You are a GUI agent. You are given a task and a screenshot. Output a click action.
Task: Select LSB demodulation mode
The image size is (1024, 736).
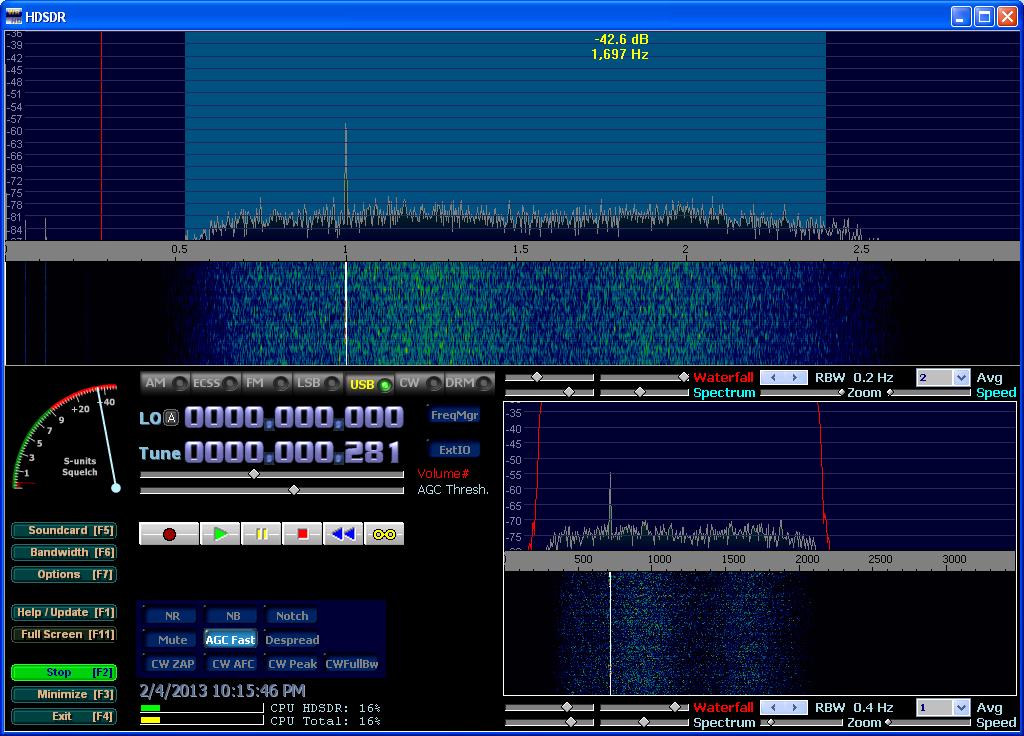tap(317, 383)
